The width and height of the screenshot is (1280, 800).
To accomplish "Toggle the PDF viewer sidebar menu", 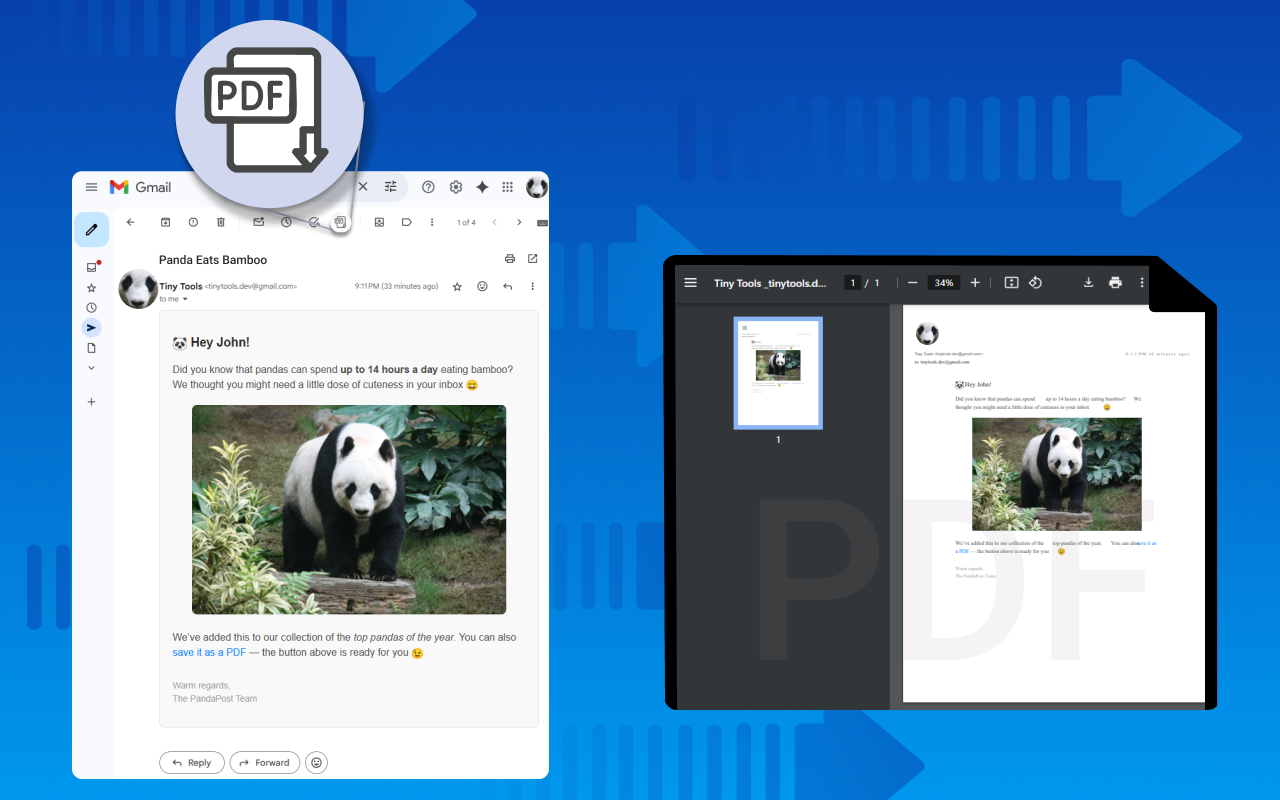I will click(690, 283).
